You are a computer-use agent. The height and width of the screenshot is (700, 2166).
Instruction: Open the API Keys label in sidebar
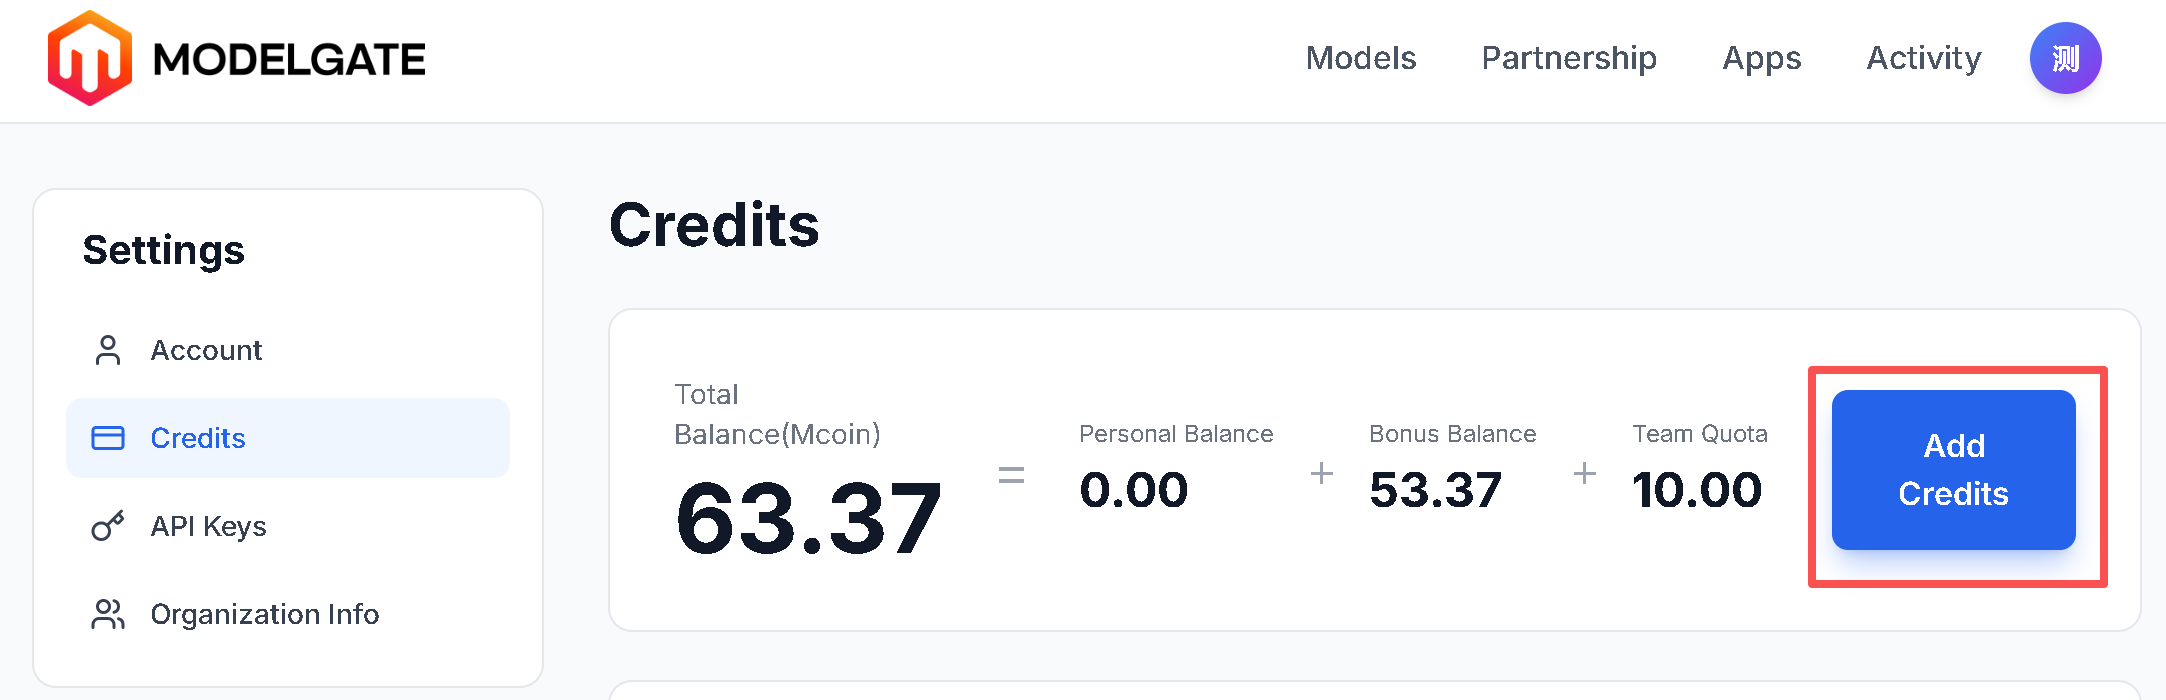point(208,526)
